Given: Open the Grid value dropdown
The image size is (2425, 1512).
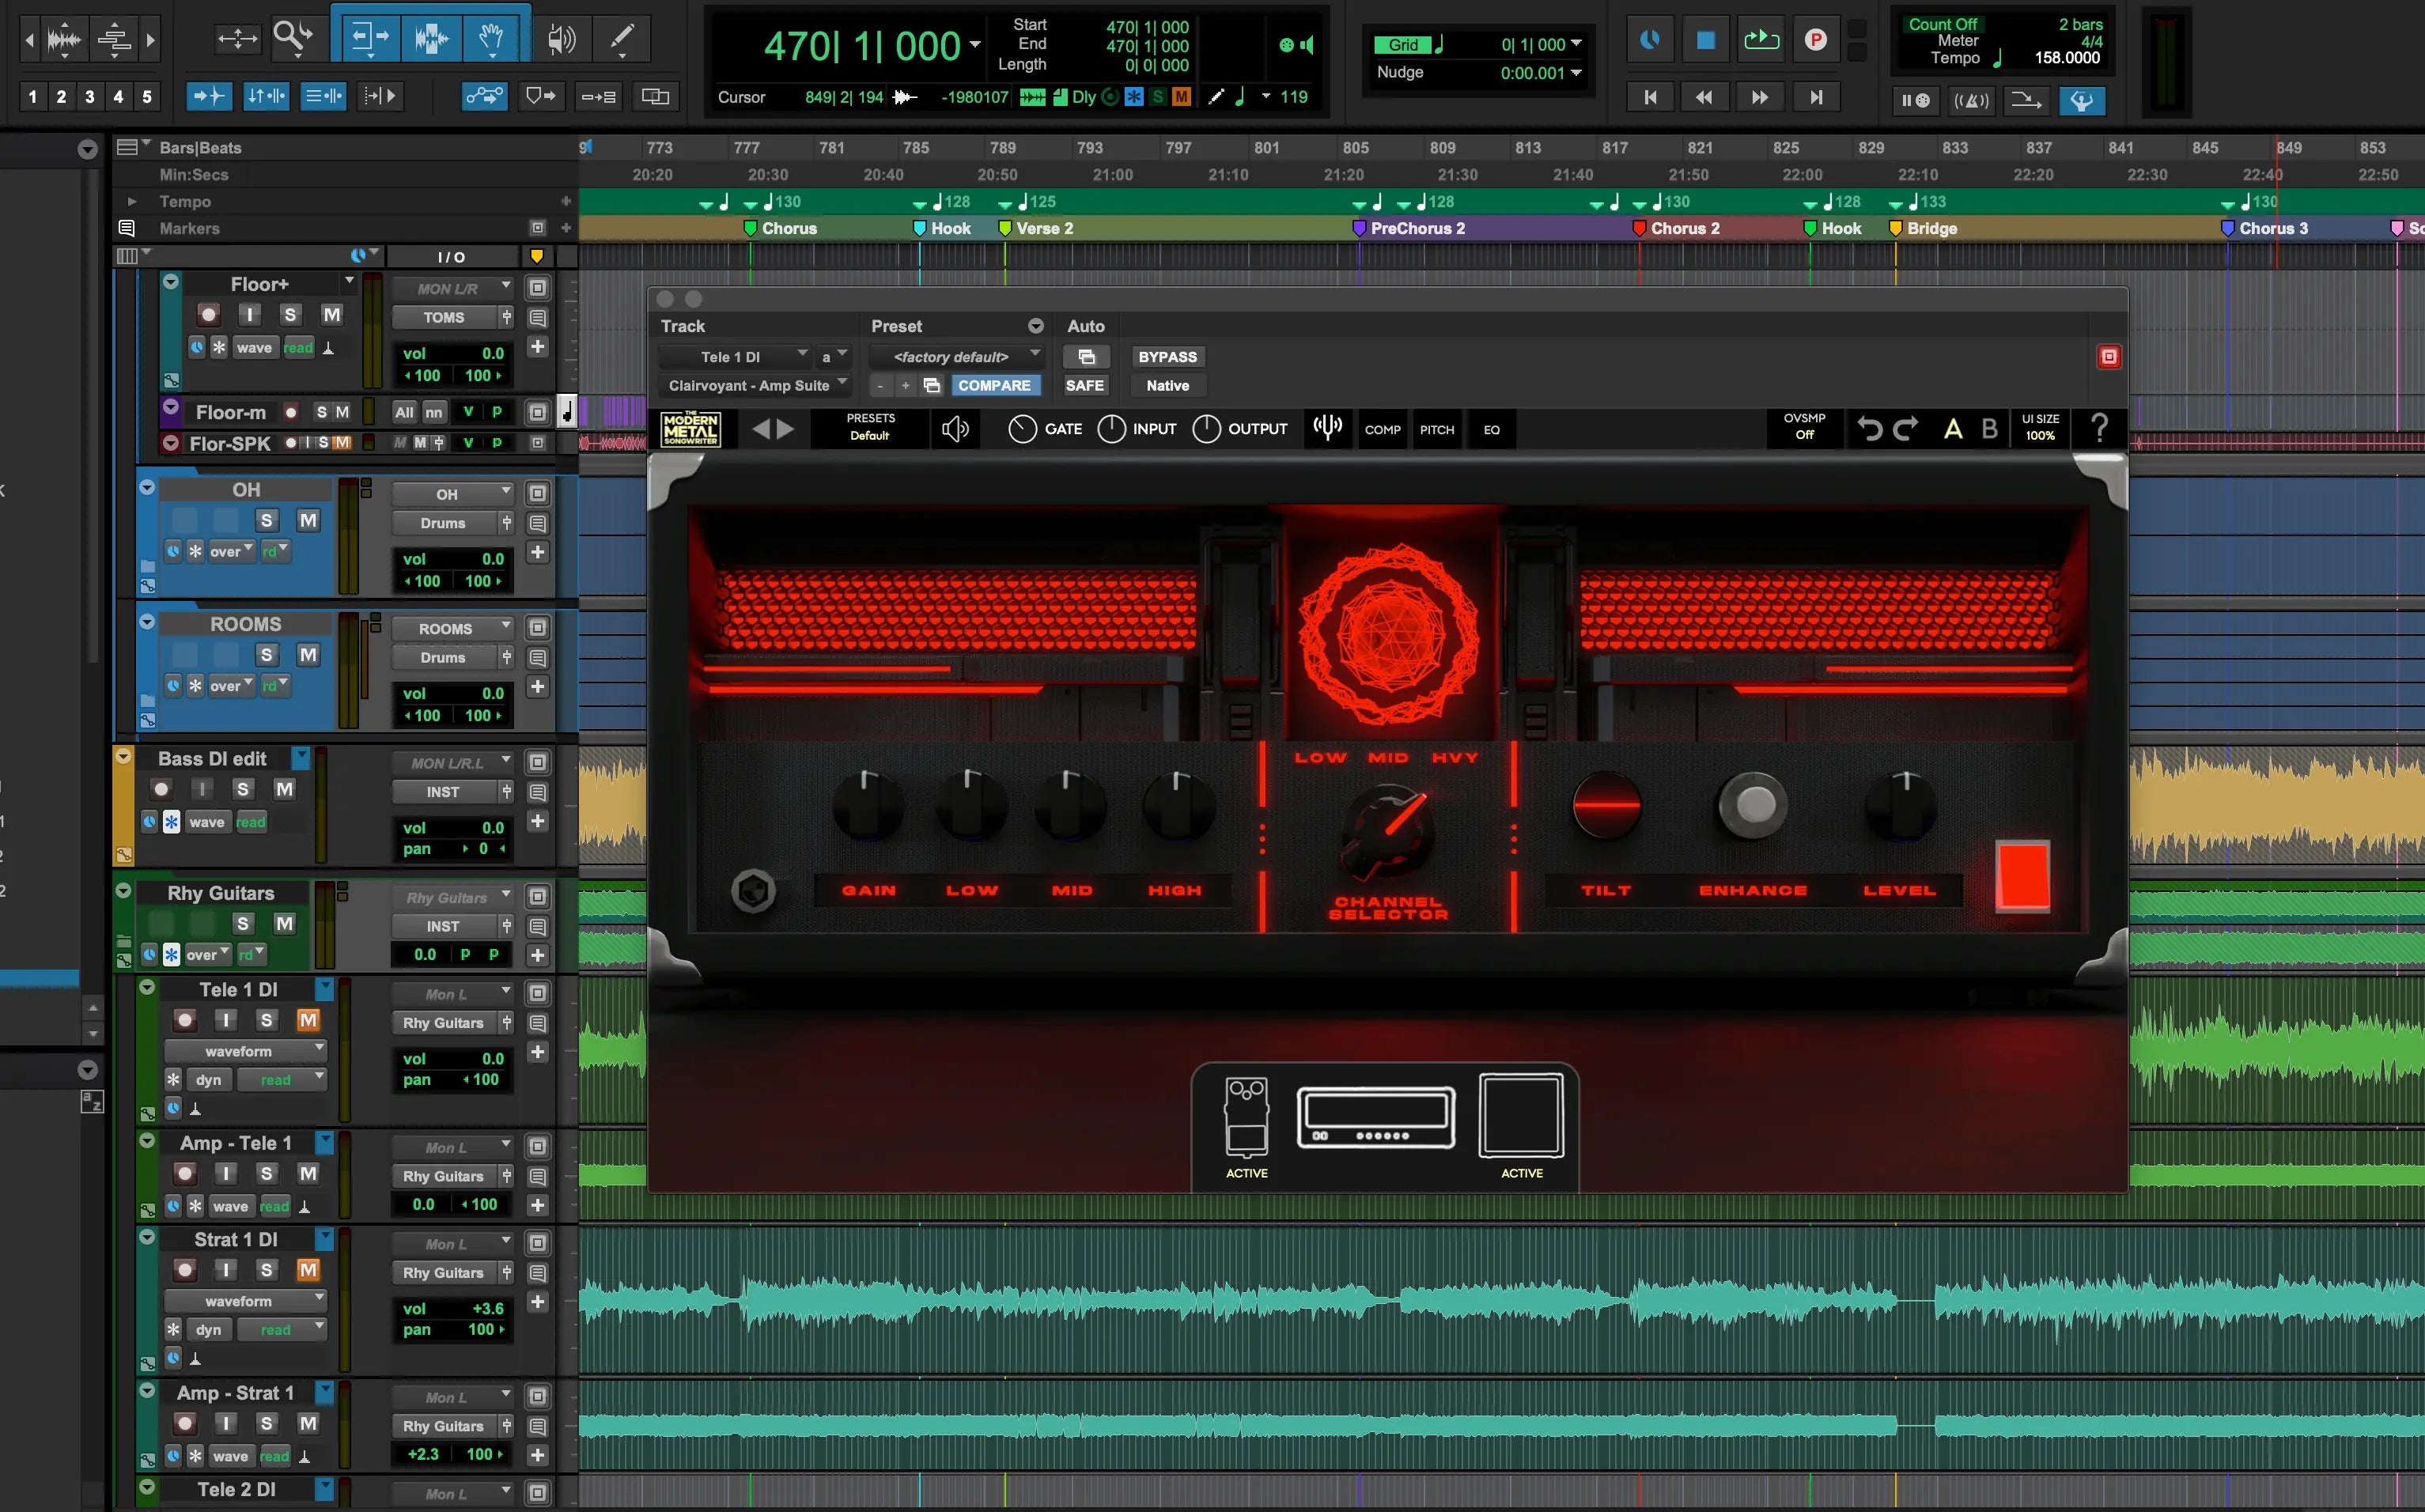Looking at the screenshot, I should coord(1577,44).
